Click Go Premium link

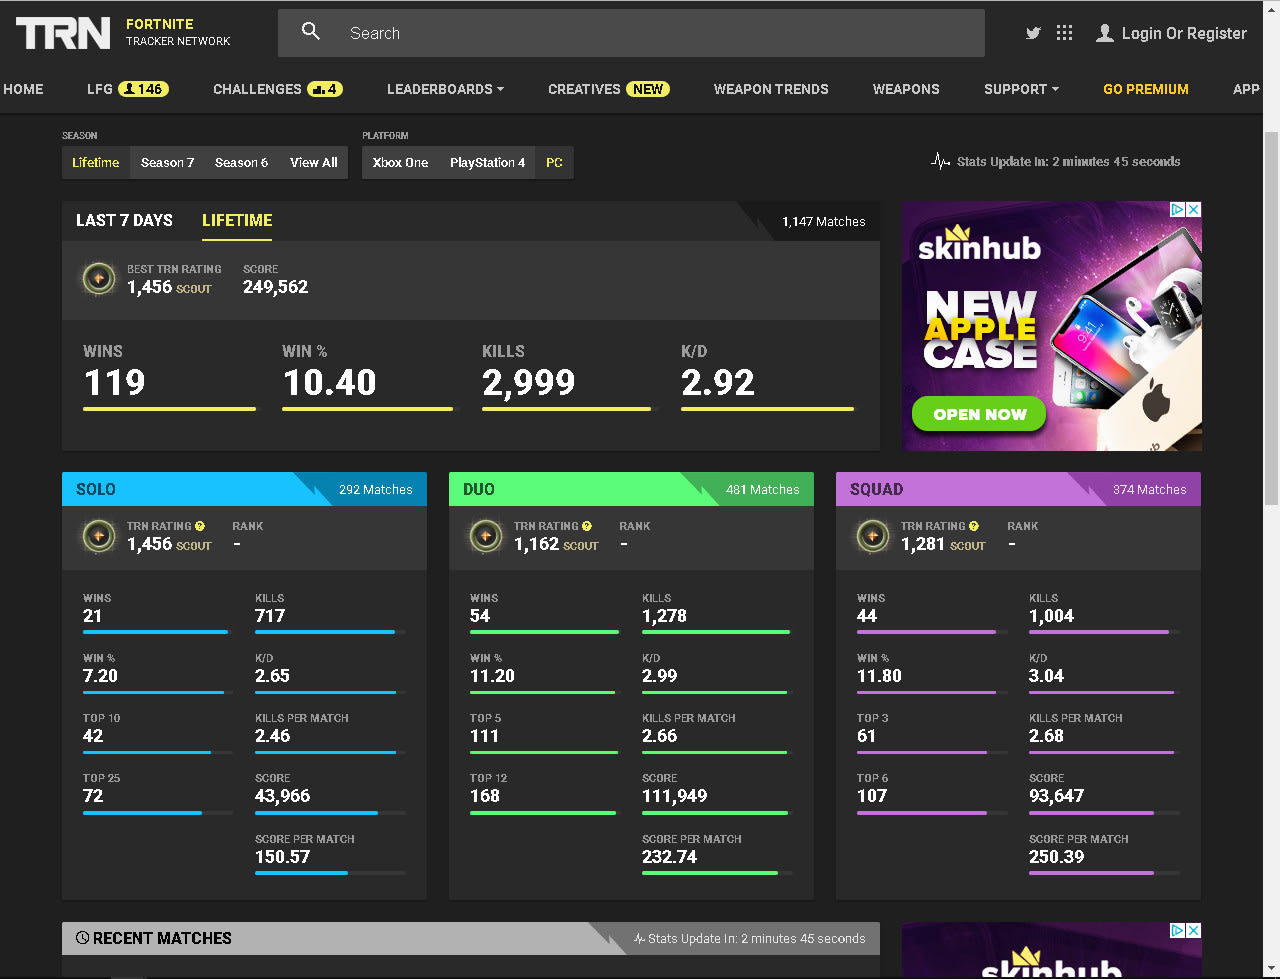(x=1146, y=89)
